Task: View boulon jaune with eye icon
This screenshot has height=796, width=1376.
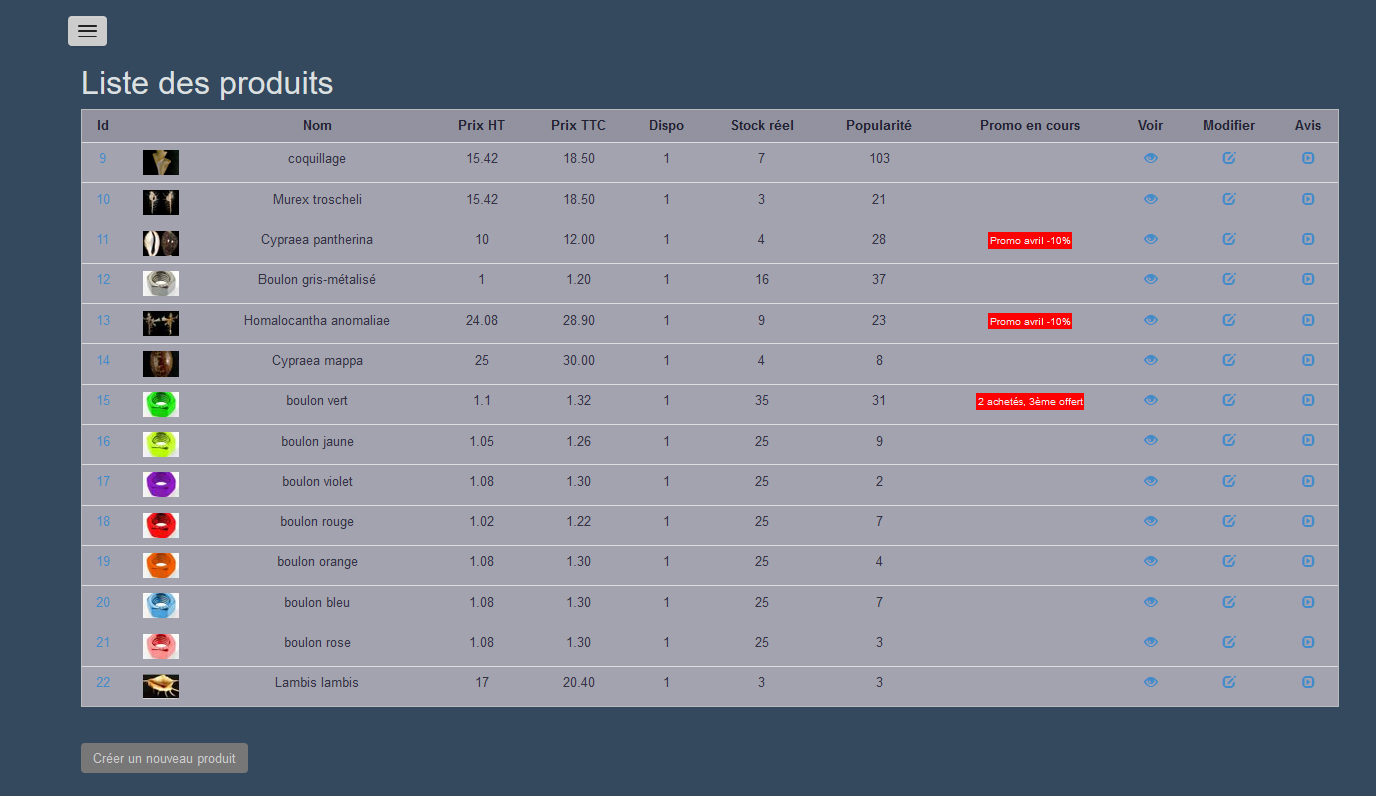Action: point(1151,440)
